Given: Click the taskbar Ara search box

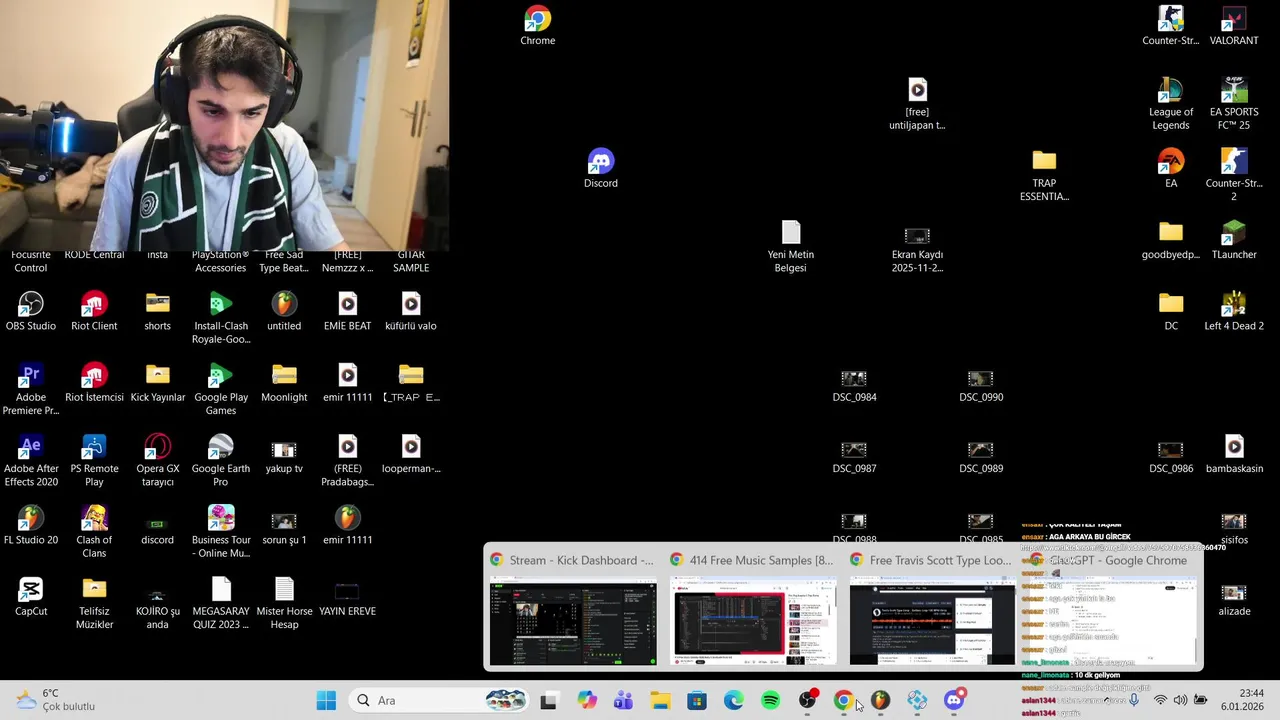Looking at the screenshot, I should pos(441,700).
